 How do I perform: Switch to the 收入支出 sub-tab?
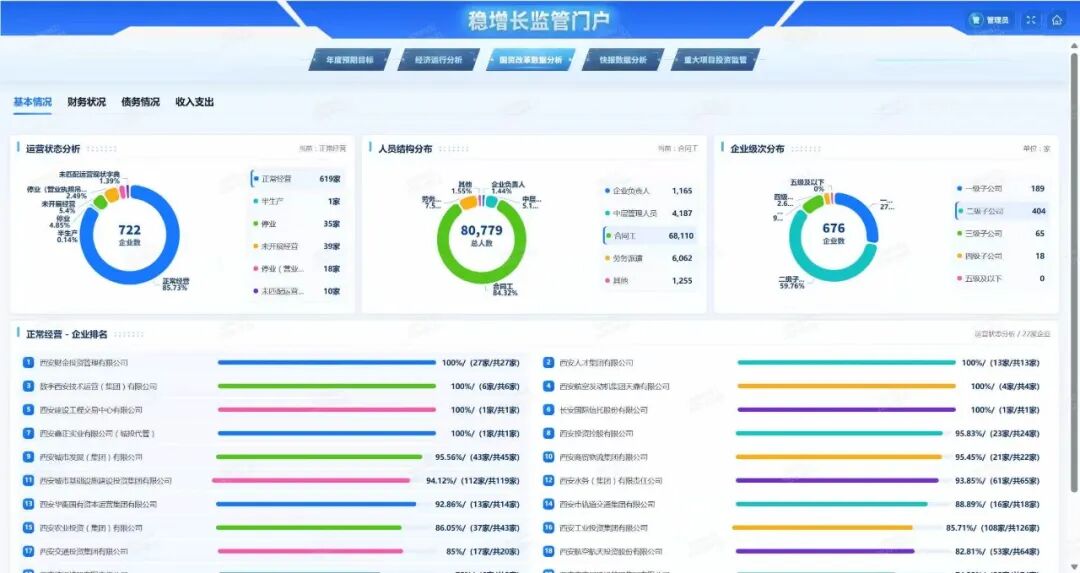[194, 102]
